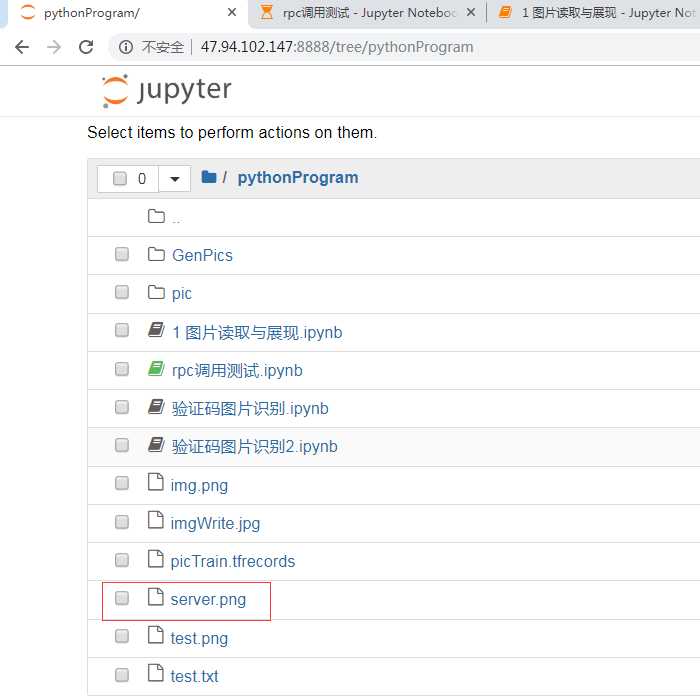
Task: Click the file icon of server.png
Action: [155, 597]
